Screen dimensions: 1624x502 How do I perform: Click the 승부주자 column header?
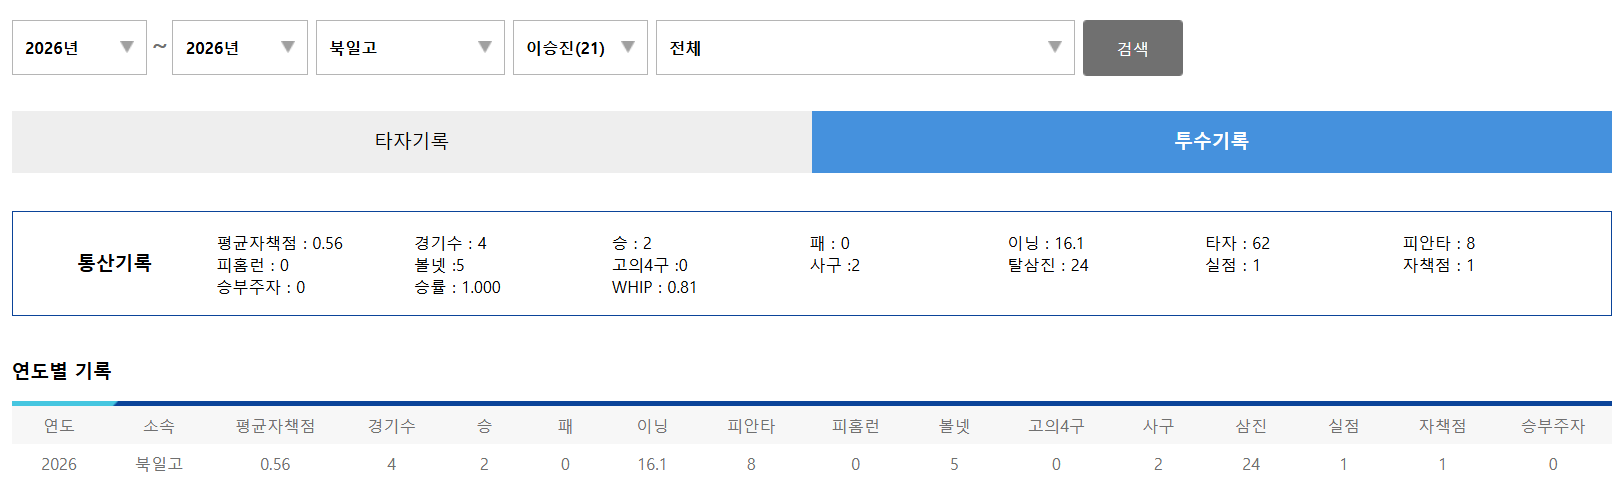point(1553,426)
